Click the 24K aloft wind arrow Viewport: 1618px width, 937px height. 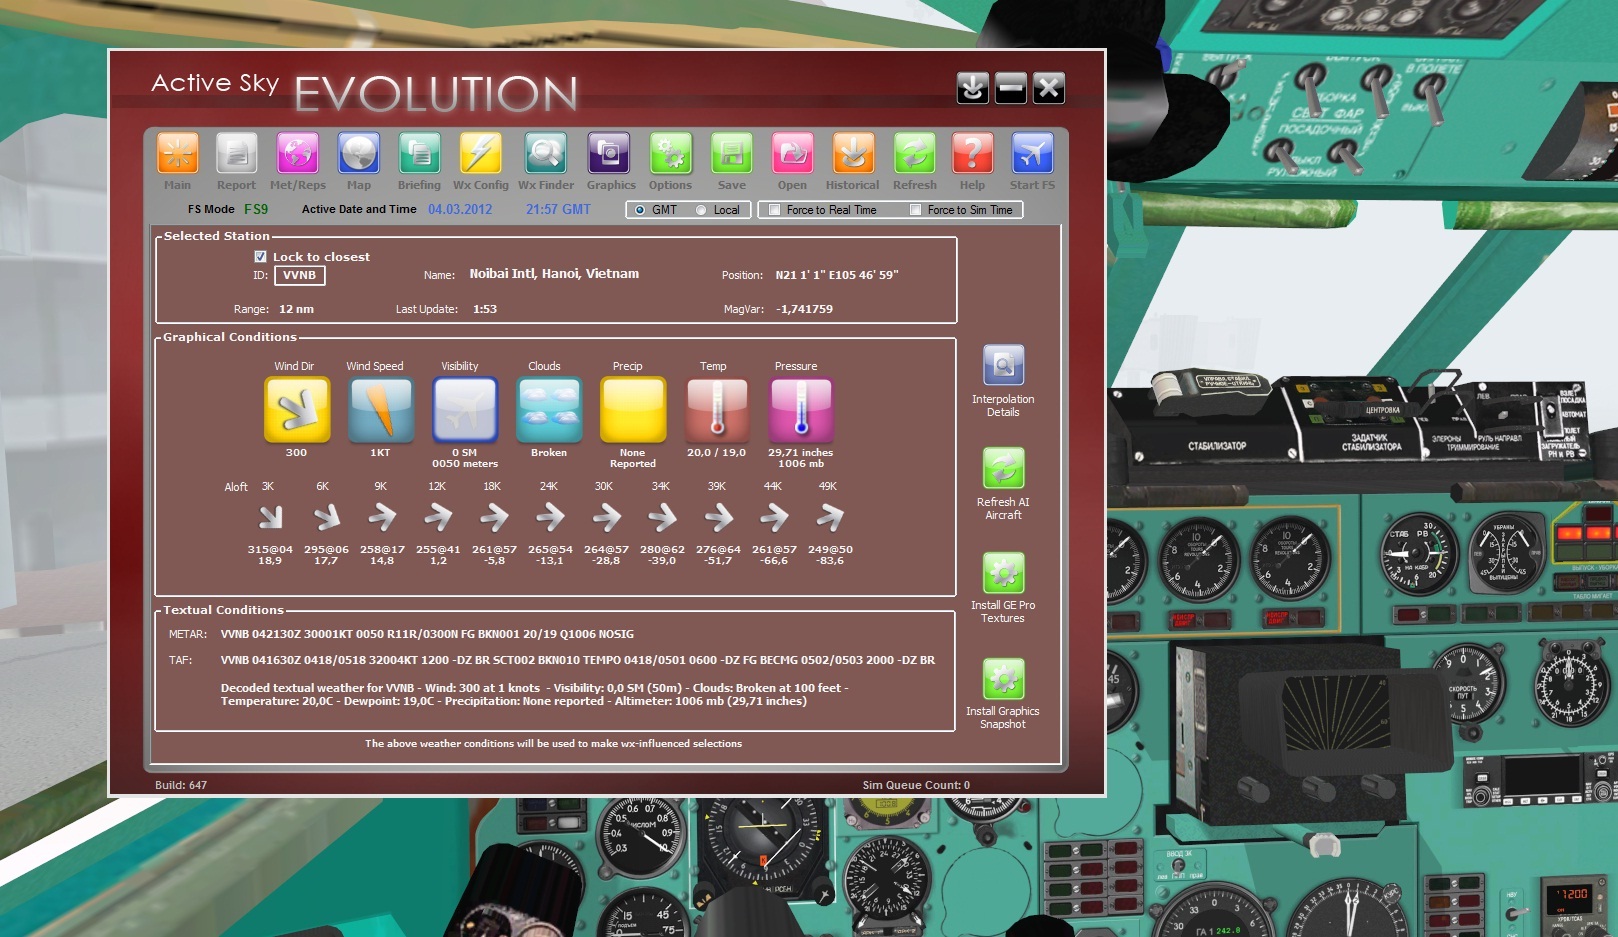coord(550,517)
